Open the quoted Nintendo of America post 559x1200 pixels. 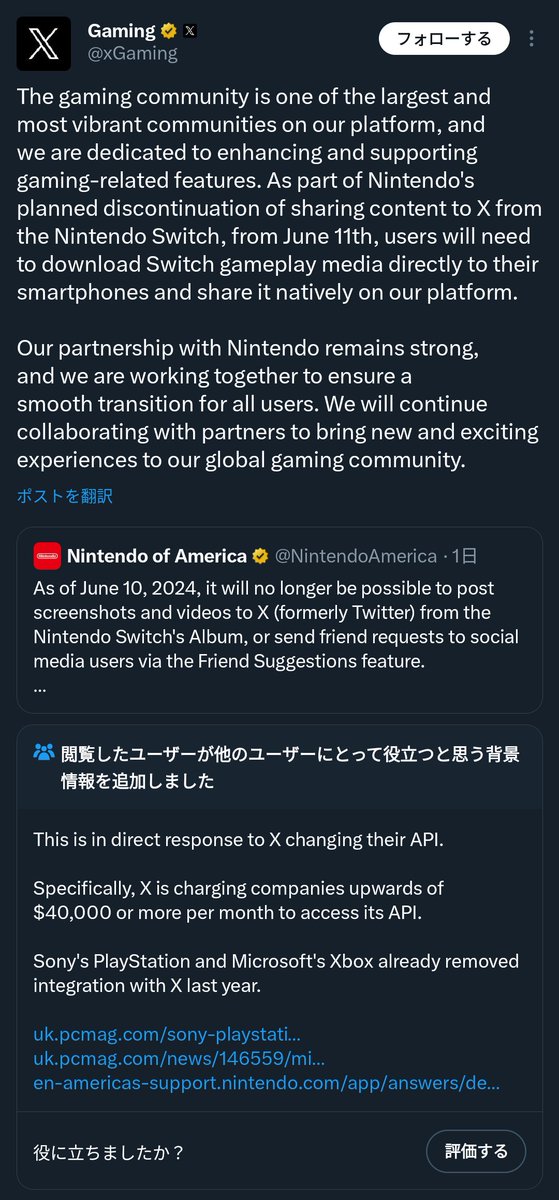(x=279, y=620)
